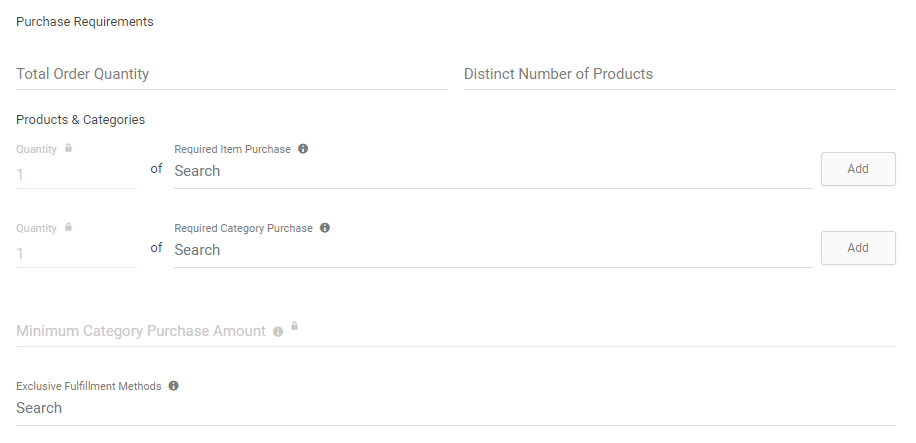916x443 pixels.
Task: Focus the Total Order Quantity field
Action: click(232, 74)
